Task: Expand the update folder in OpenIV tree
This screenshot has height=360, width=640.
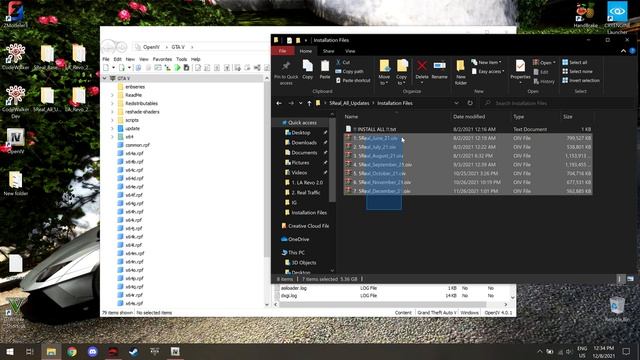Action: pyautogui.click(x=112, y=128)
